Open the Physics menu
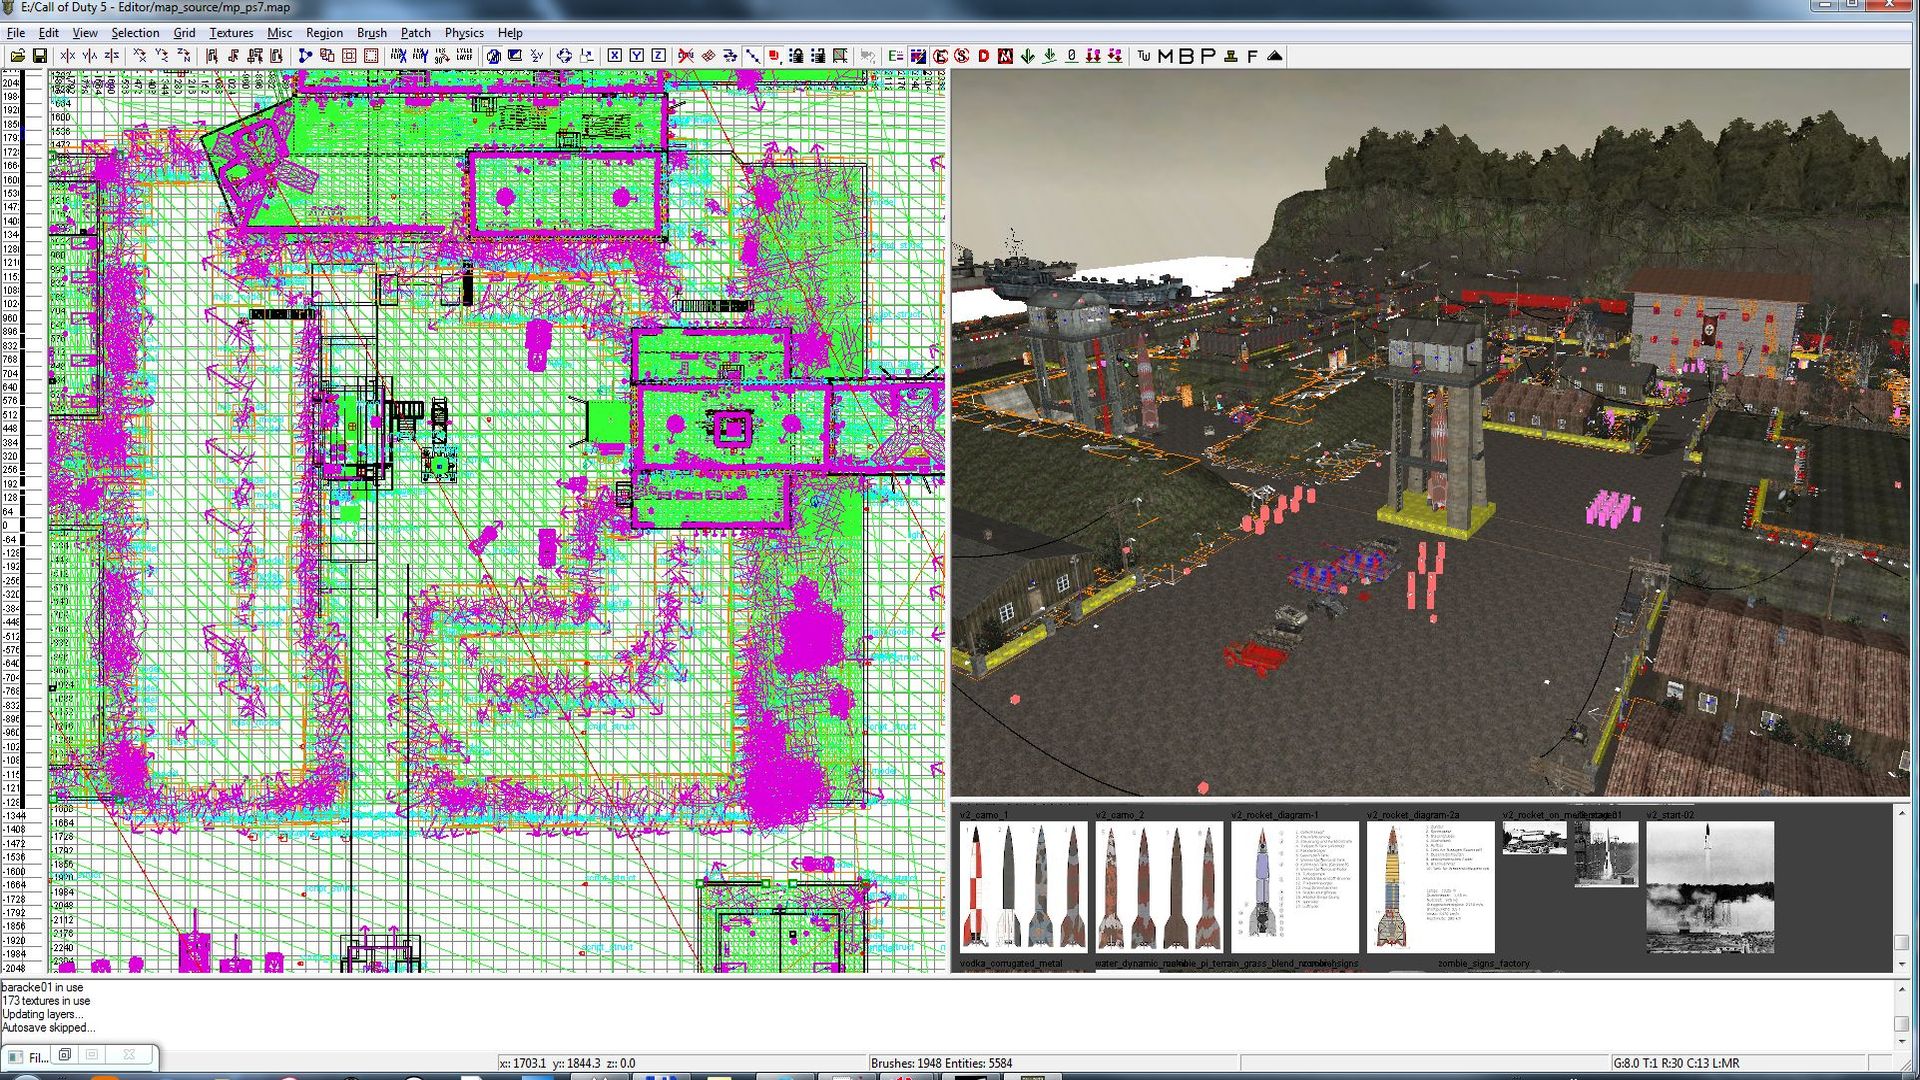This screenshot has height=1080, width=1920. [464, 33]
